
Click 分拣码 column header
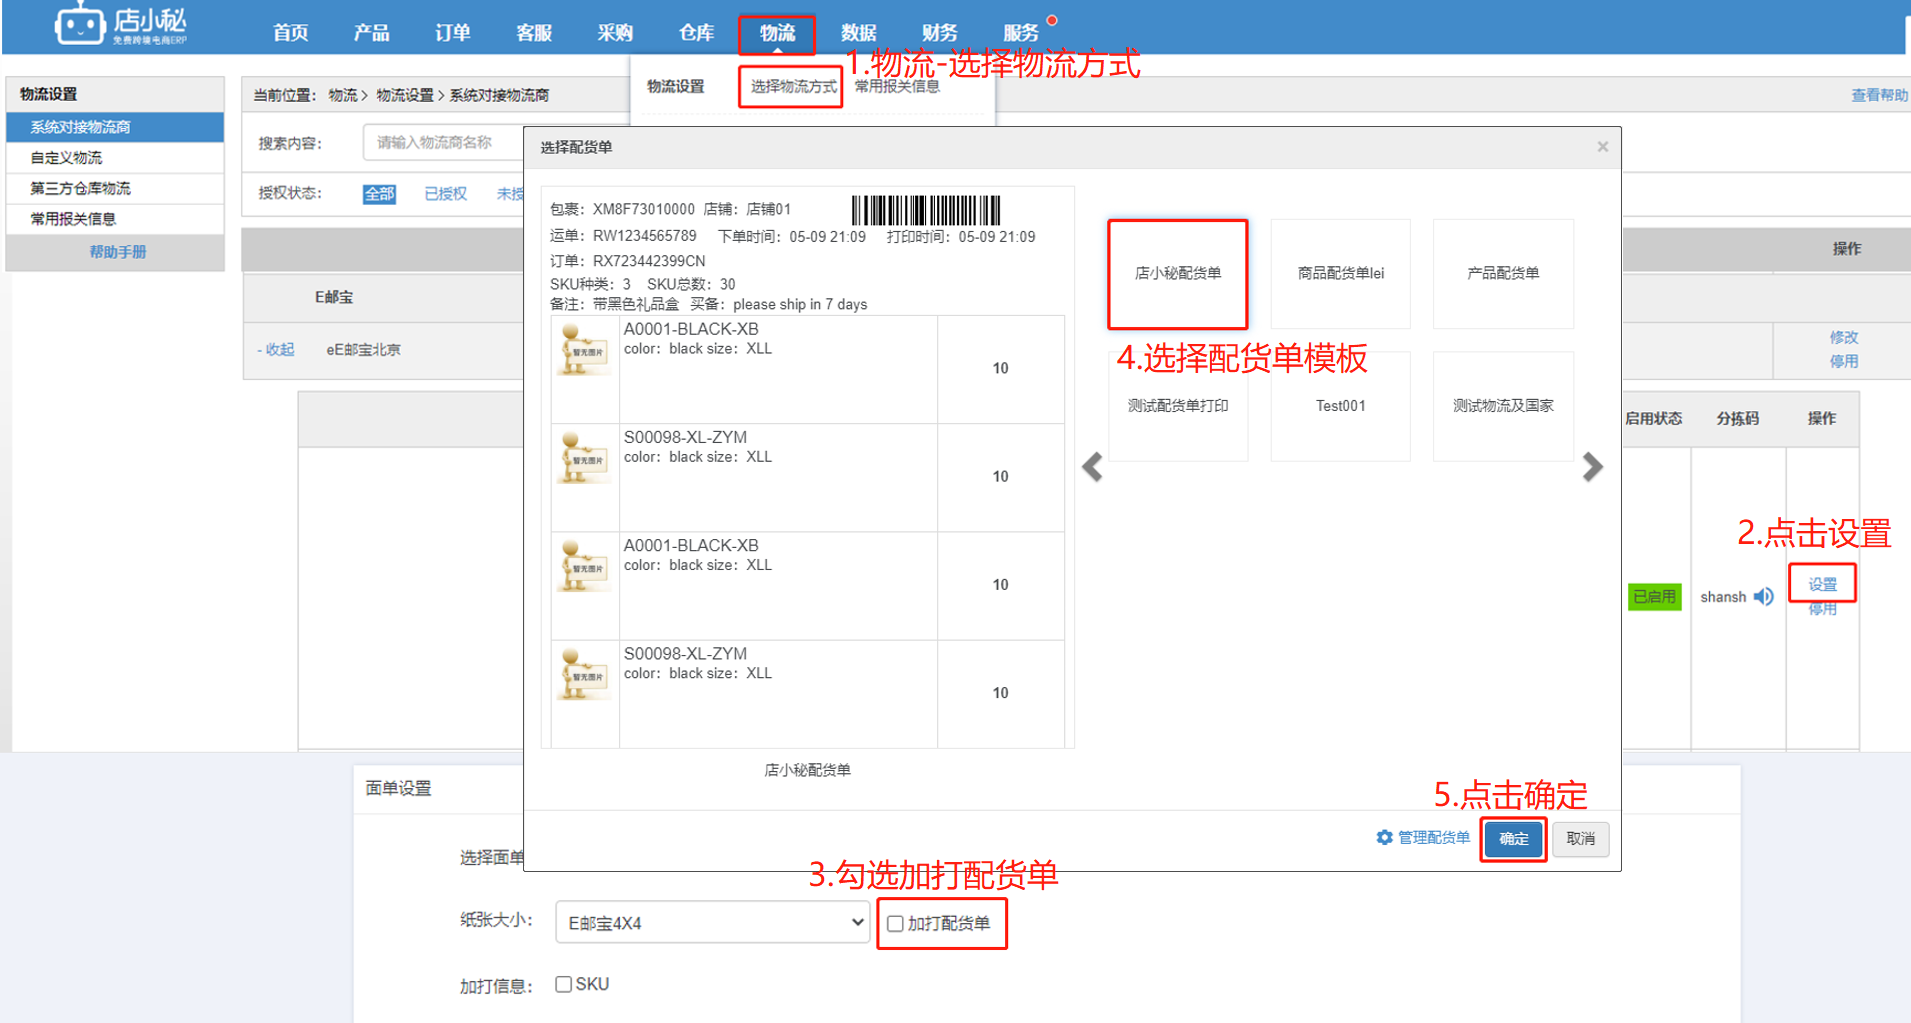(1738, 419)
